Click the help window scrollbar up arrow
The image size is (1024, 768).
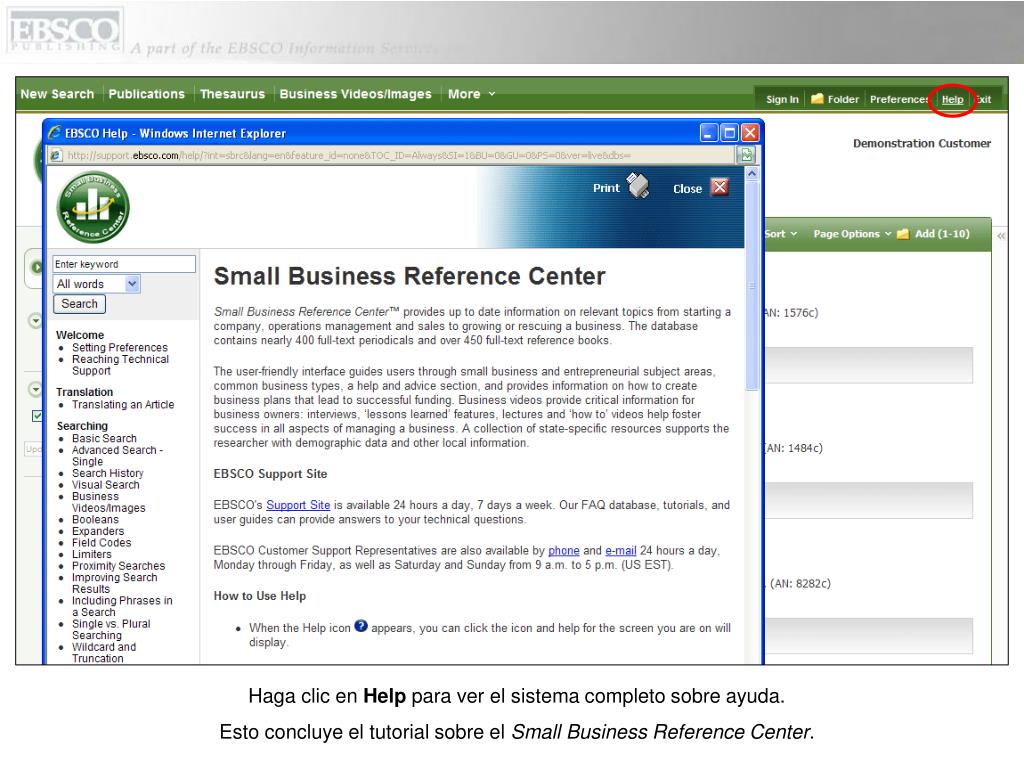click(x=752, y=174)
